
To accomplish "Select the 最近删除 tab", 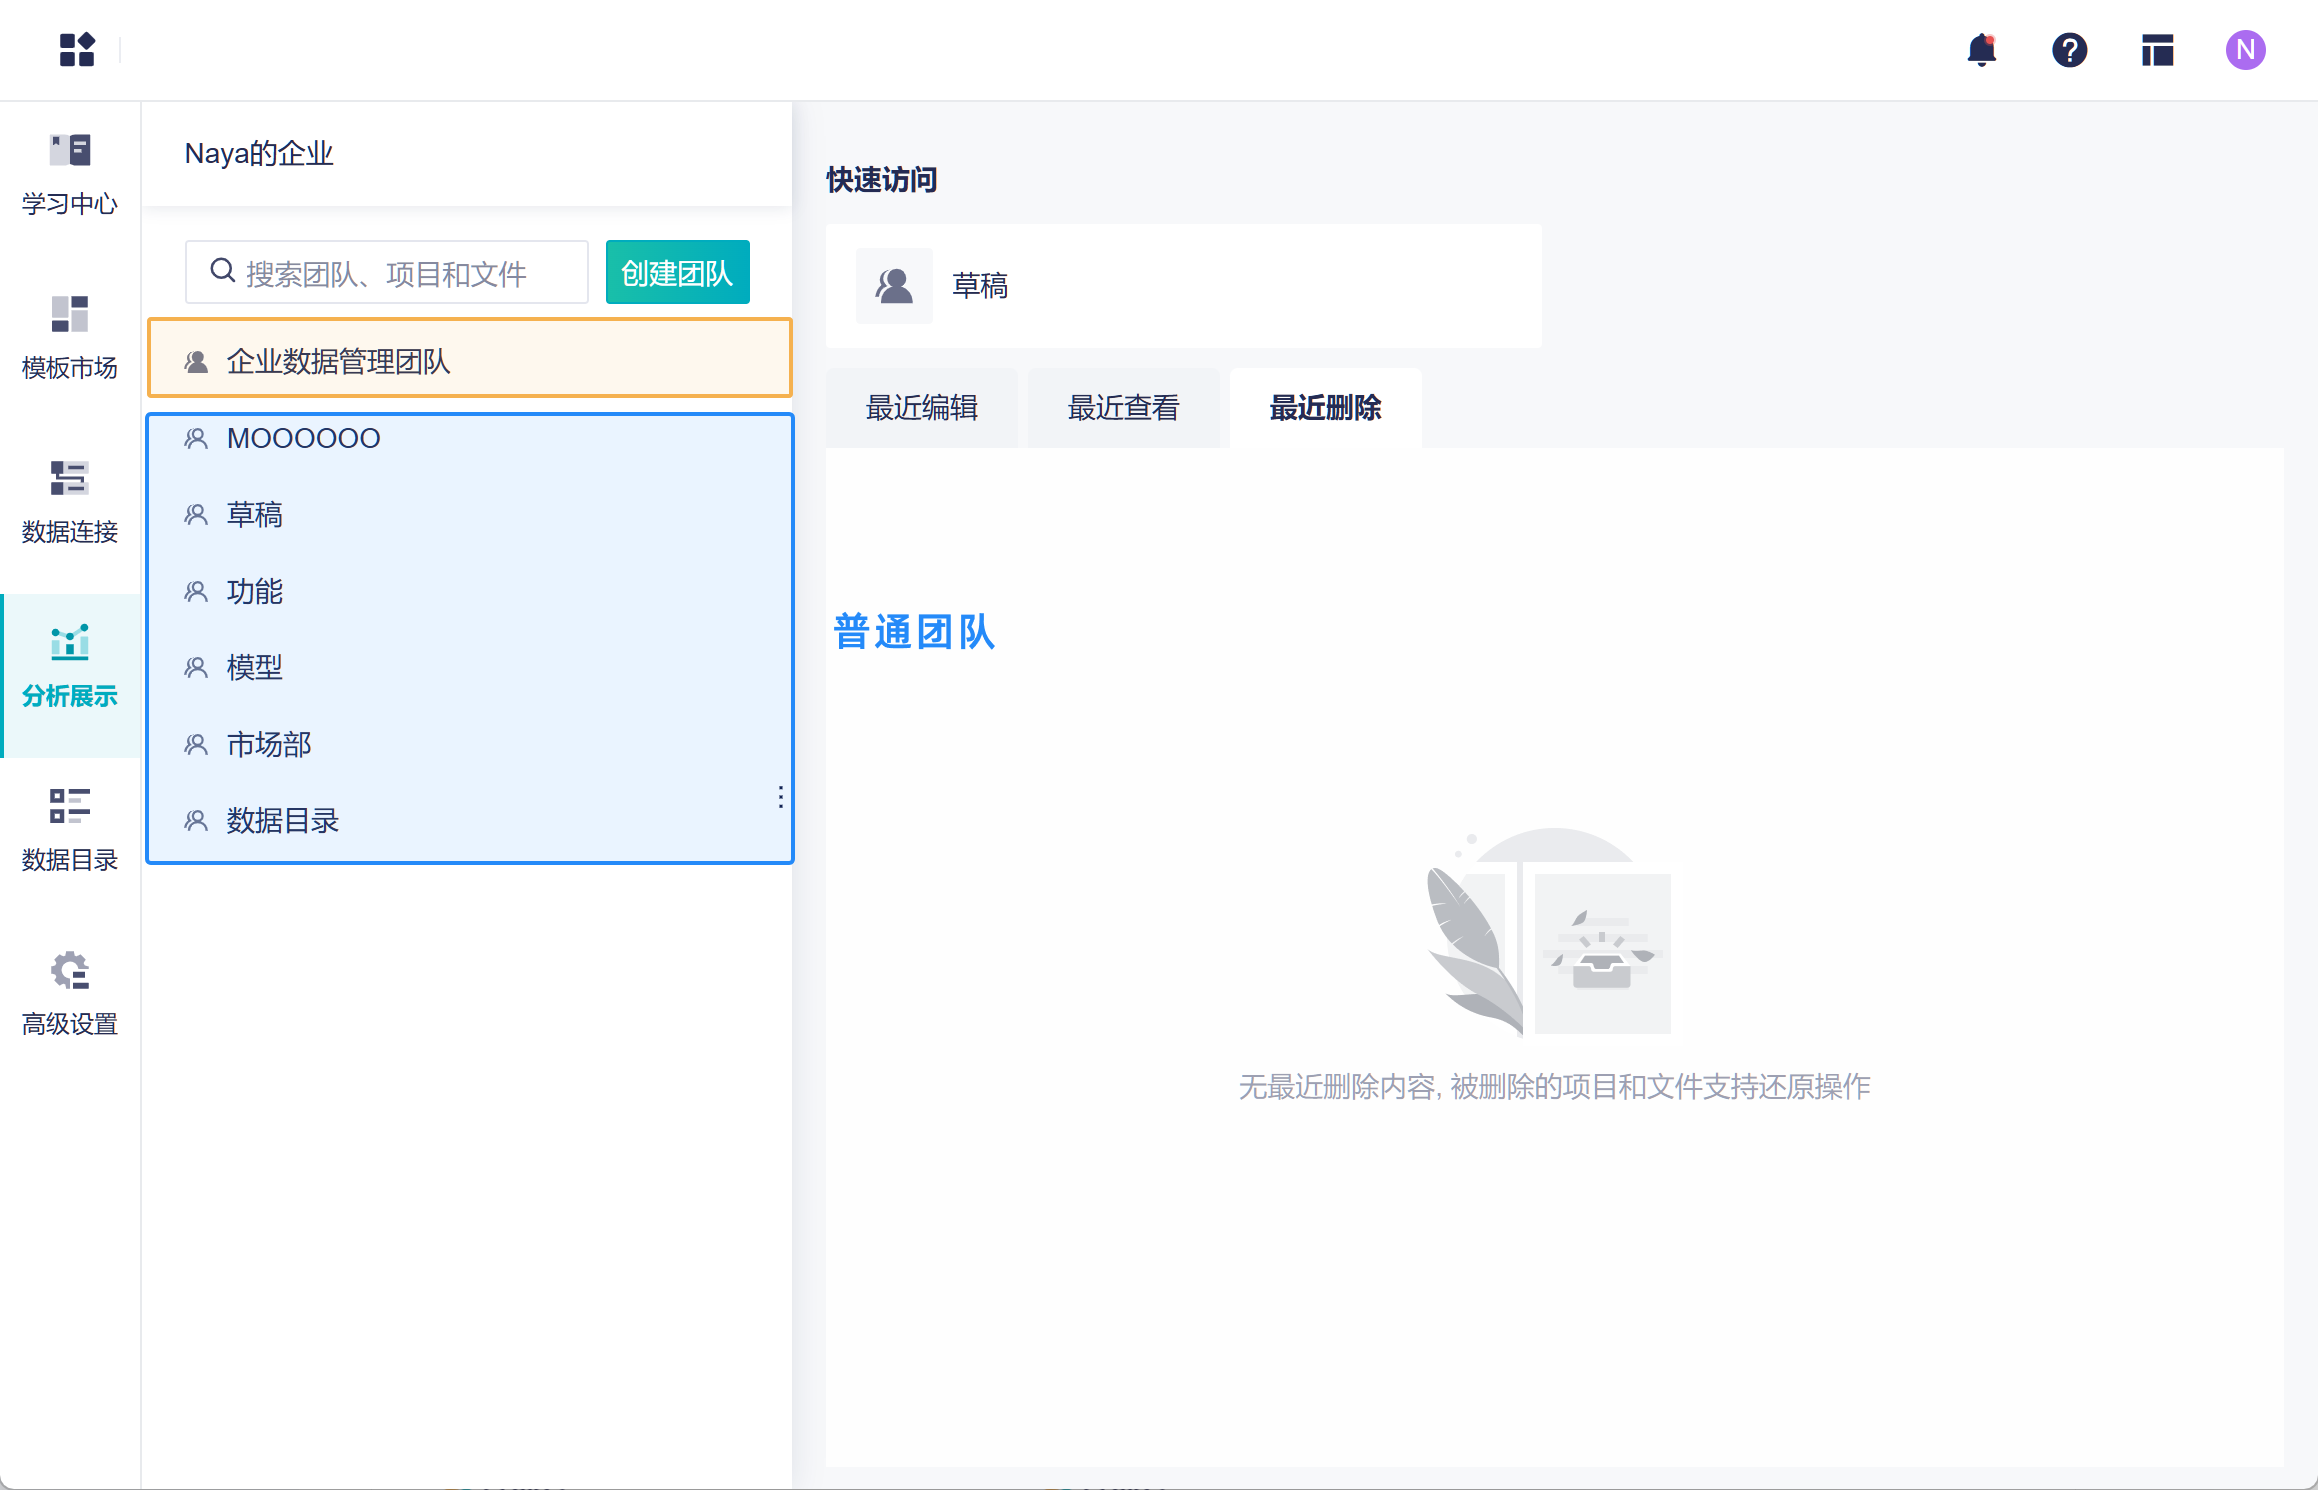I will pyautogui.click(x=1325, y=408).
